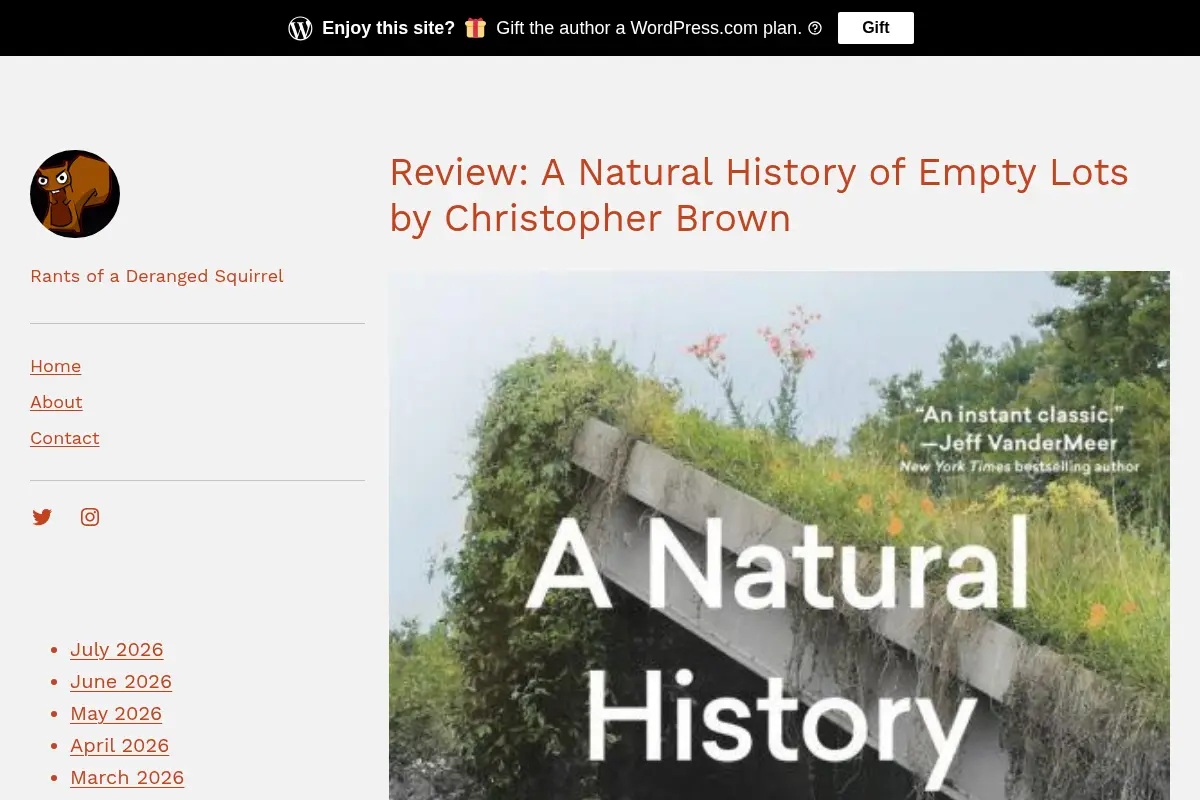Click the help question mark icon

[x=815, y=28]
